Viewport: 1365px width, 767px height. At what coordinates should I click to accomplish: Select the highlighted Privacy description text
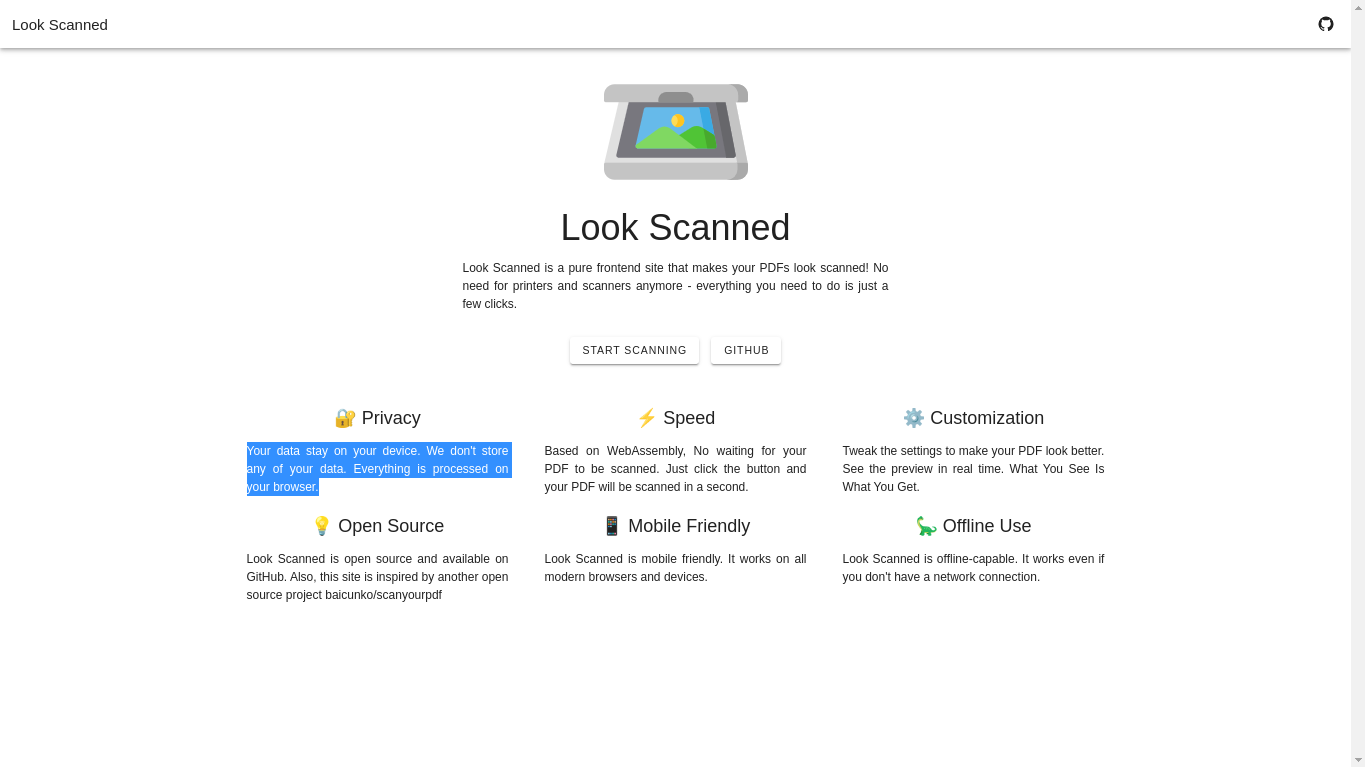tap(378, 468)
